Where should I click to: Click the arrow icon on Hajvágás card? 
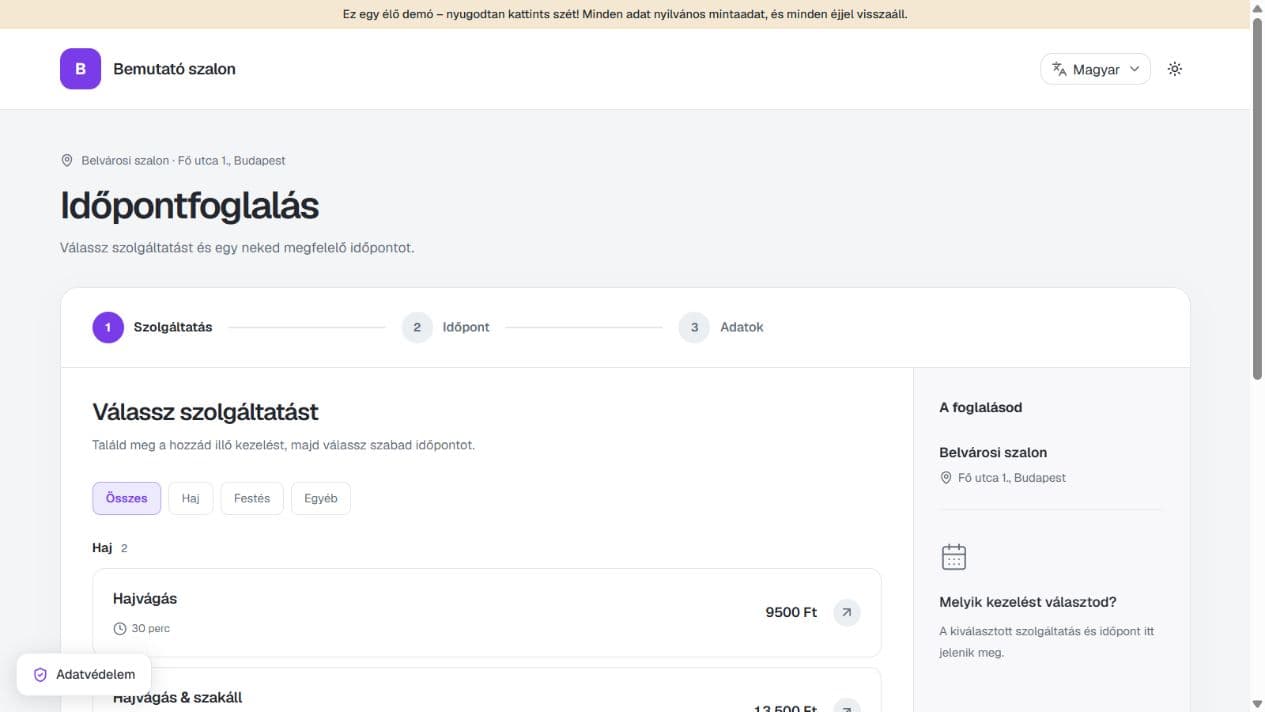847,612
